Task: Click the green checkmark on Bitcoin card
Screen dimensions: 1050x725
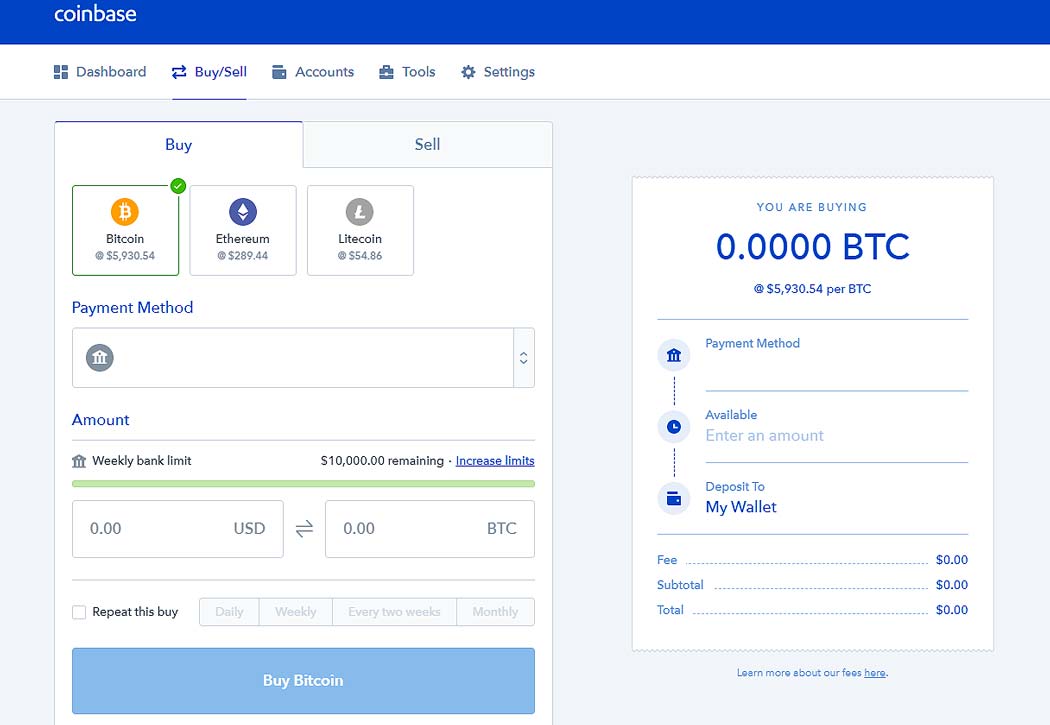Action: click(x=178, y=185)
